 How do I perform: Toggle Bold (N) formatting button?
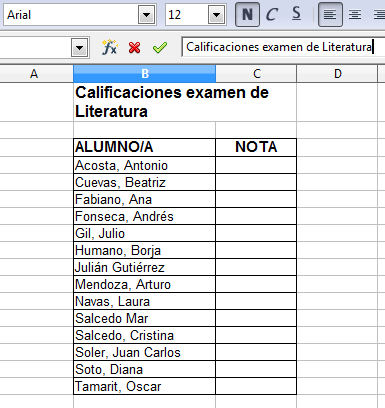click(247, 15)
